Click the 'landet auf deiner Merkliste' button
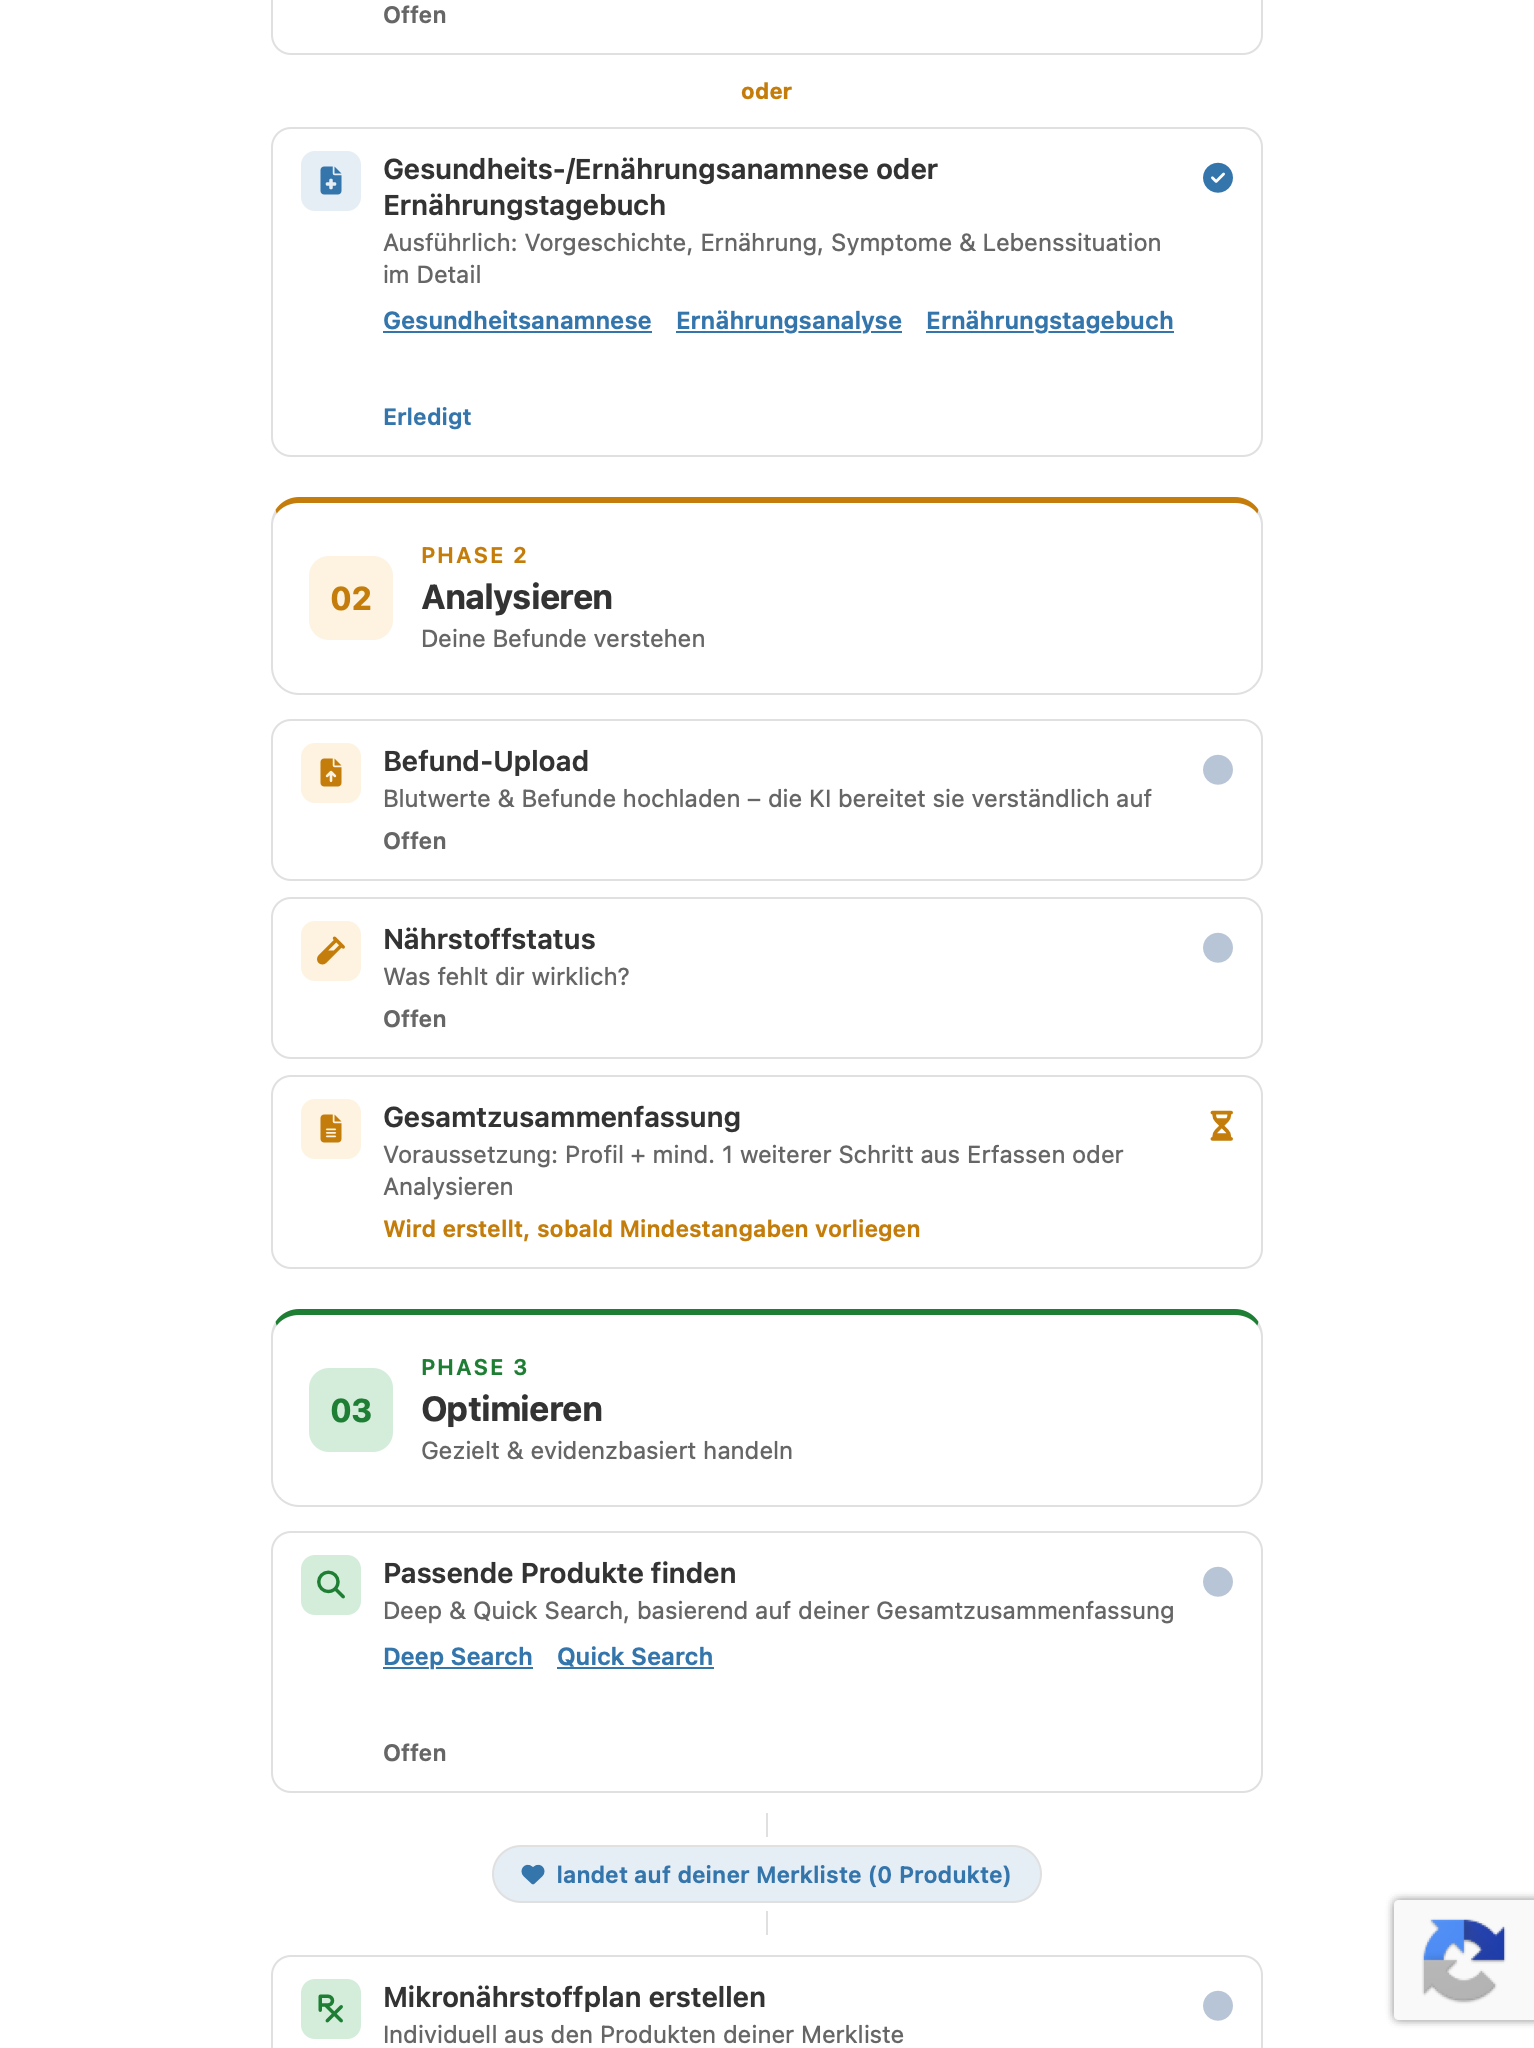Viewport: 1534px width, 2048px height. coord(767,1874)
